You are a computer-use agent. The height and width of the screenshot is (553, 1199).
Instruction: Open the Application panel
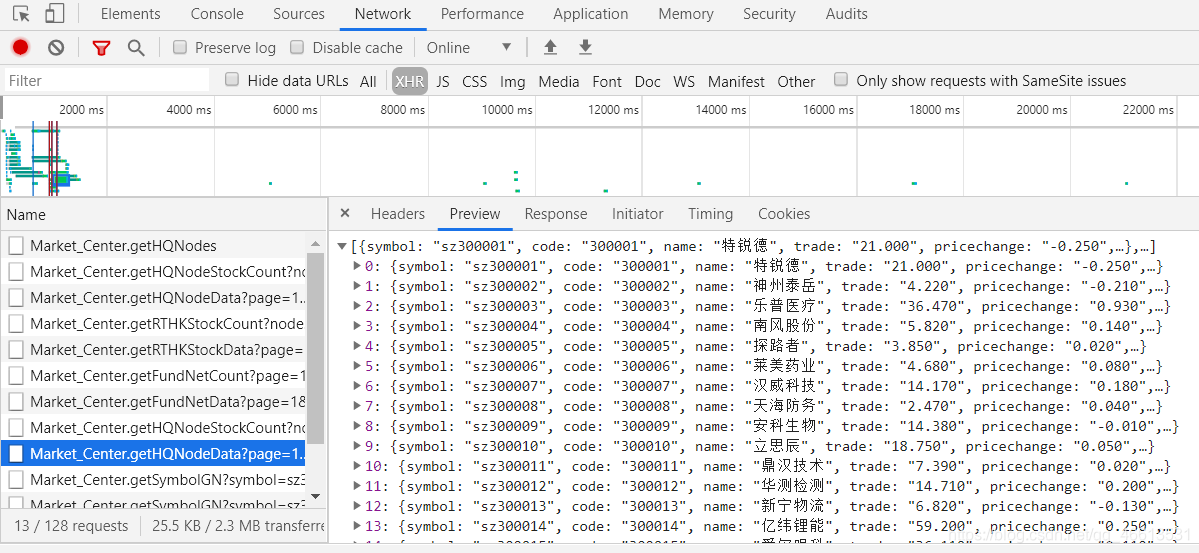[591, 14]
